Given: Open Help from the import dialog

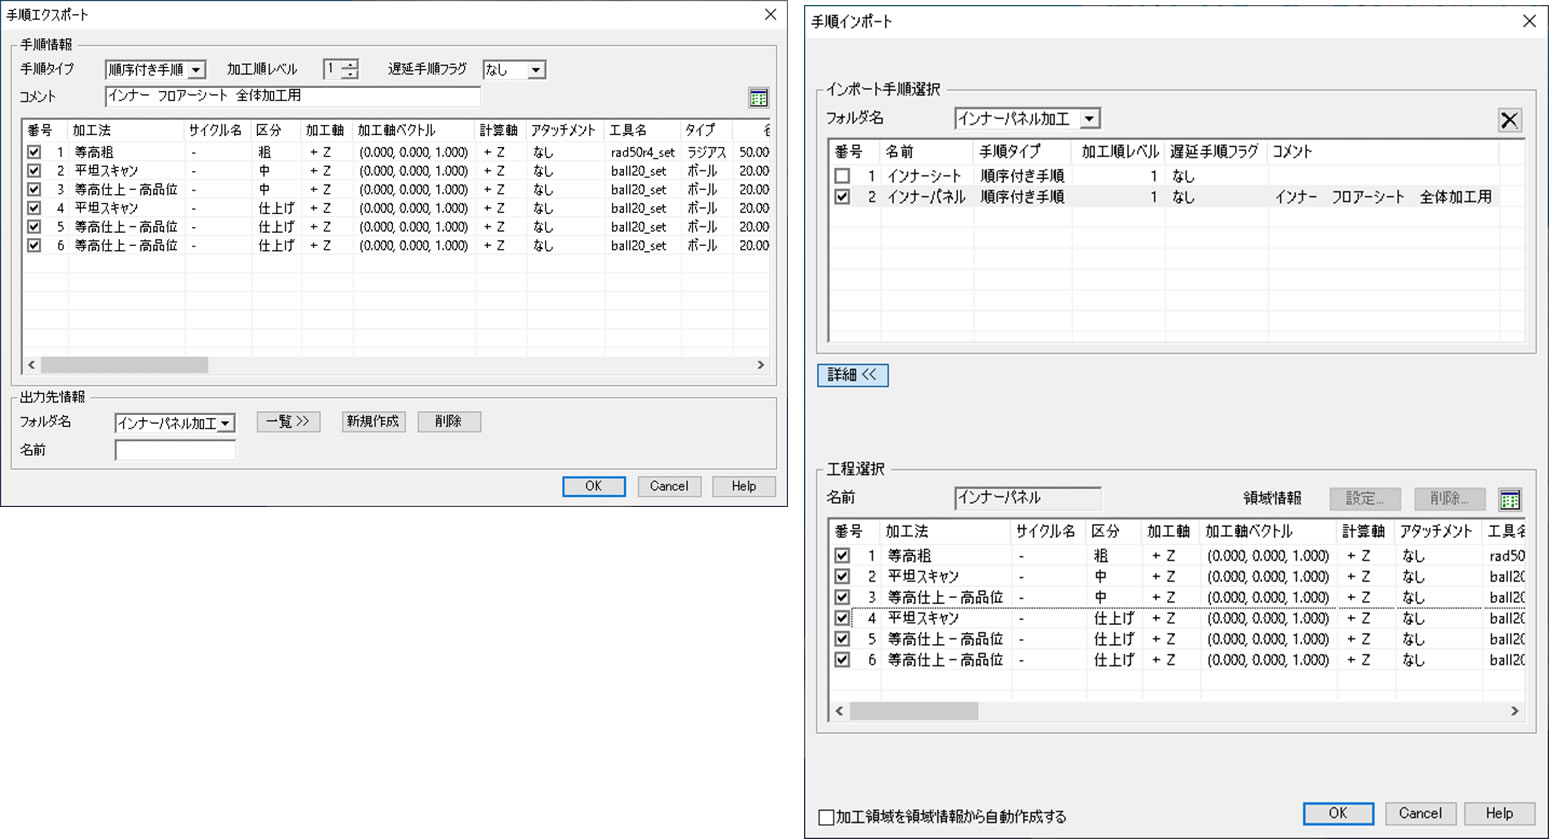Looking at the screenshot, I should tap(1499, 813).
